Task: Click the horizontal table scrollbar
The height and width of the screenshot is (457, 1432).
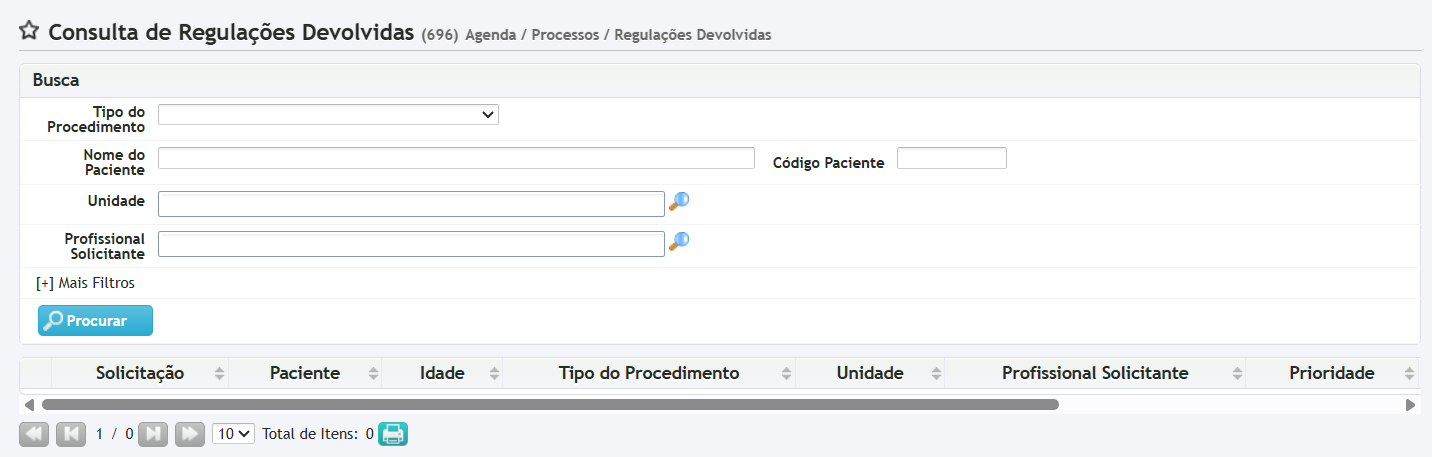Action: 550,405
